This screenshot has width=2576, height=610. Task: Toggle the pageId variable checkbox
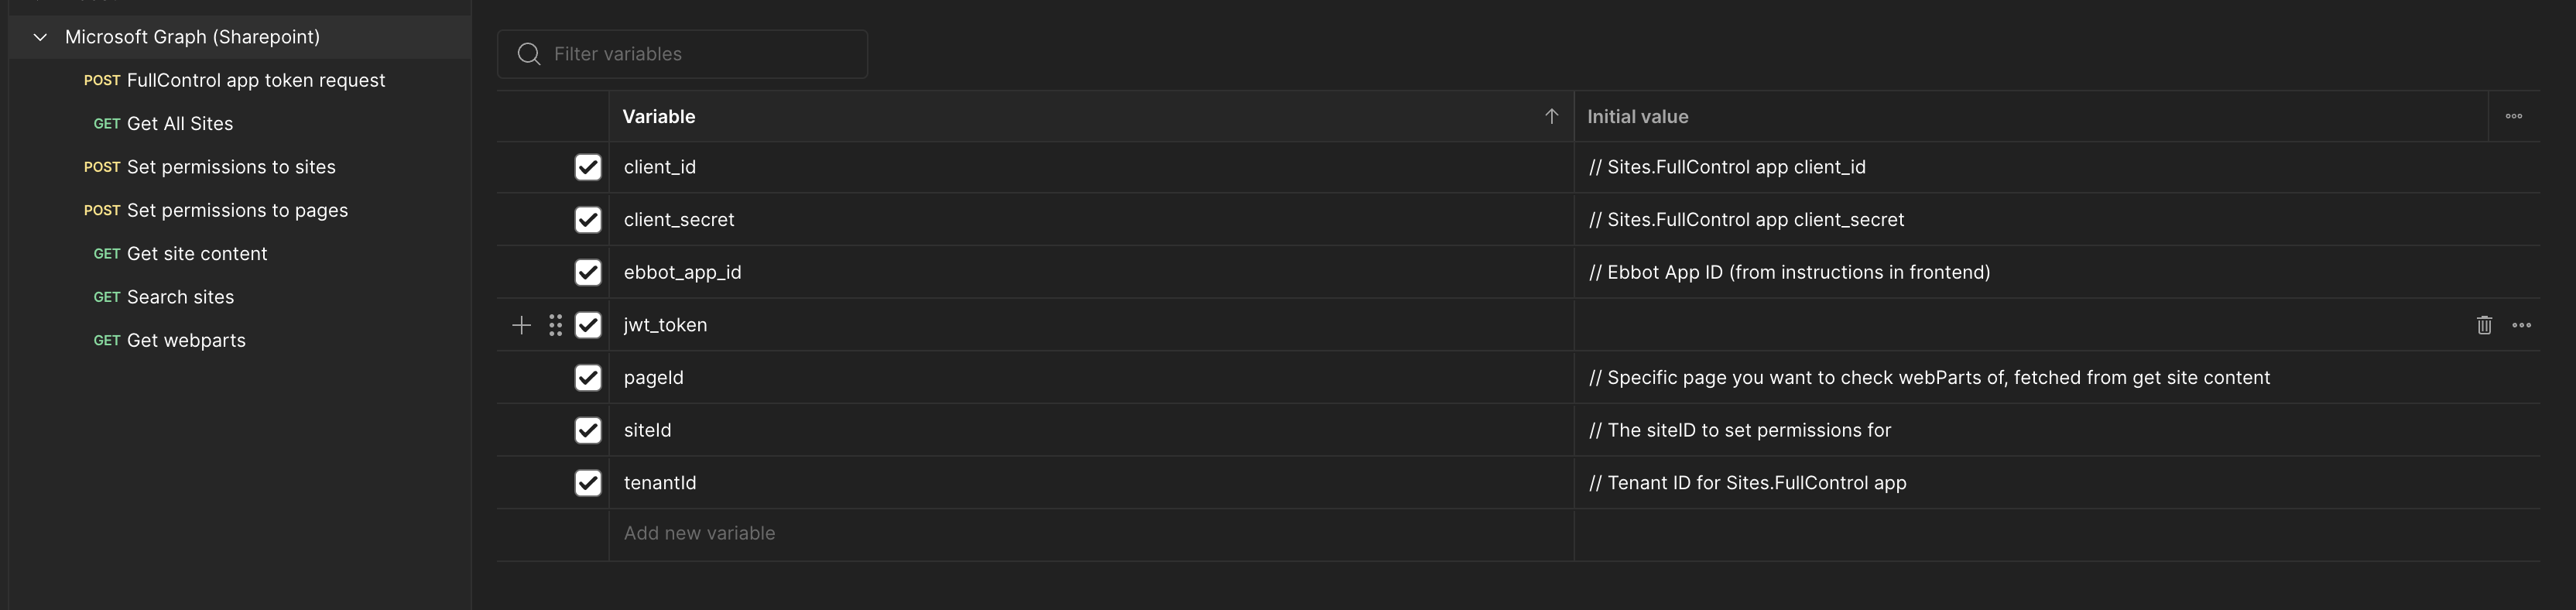point(588,378)
